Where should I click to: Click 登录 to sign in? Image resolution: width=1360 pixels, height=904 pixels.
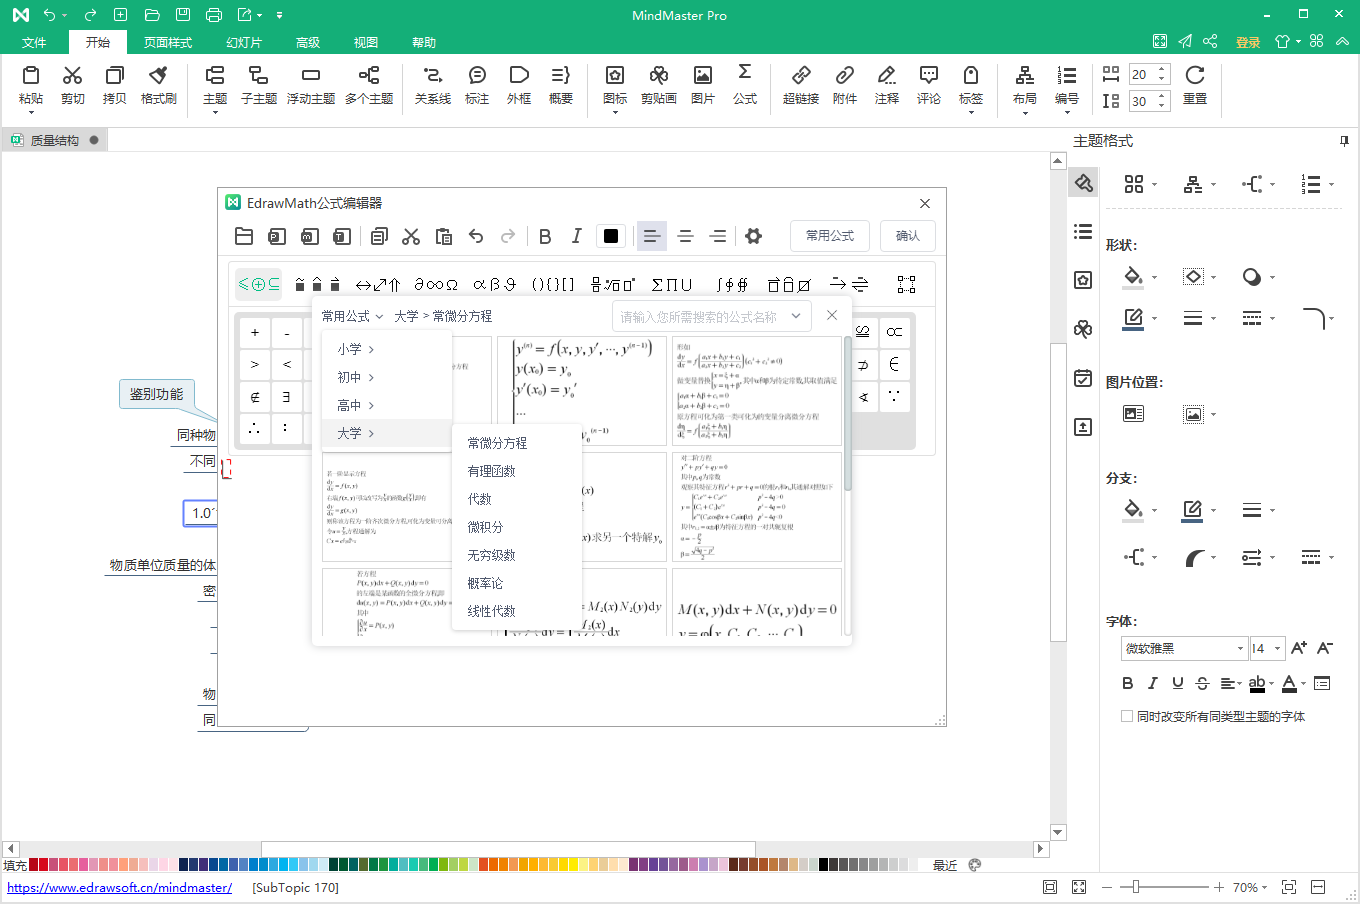(x=1248, y=42)
